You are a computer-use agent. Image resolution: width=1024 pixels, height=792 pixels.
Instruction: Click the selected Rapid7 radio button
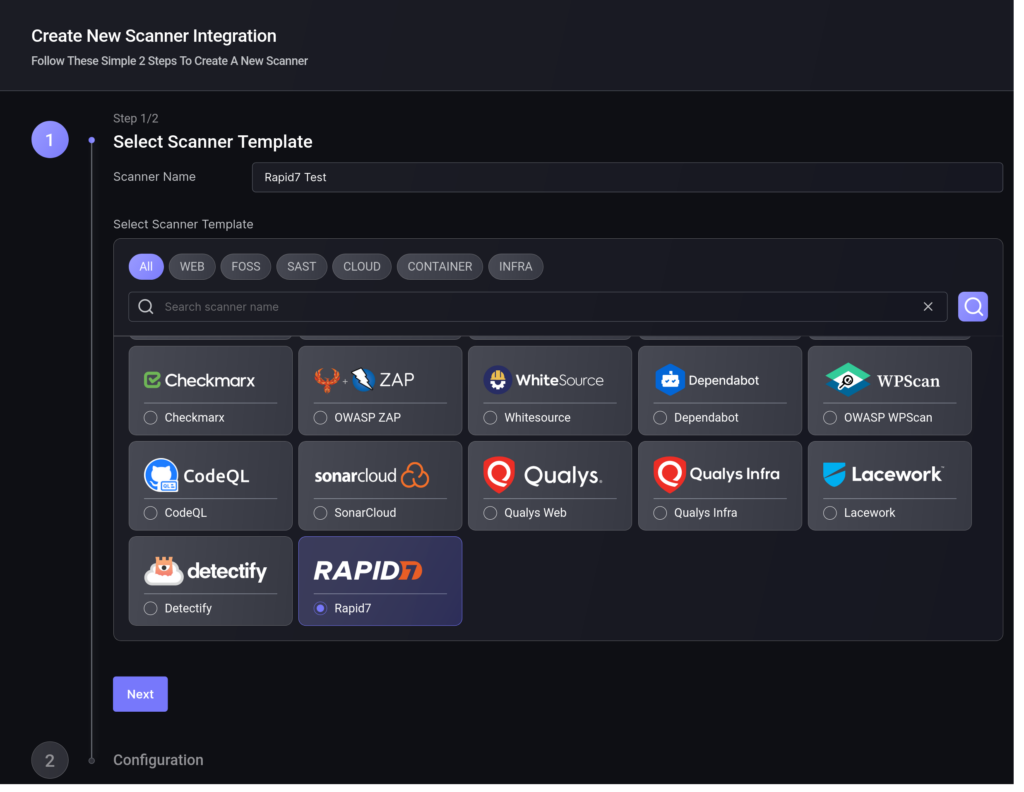click(x=321, y=609)
